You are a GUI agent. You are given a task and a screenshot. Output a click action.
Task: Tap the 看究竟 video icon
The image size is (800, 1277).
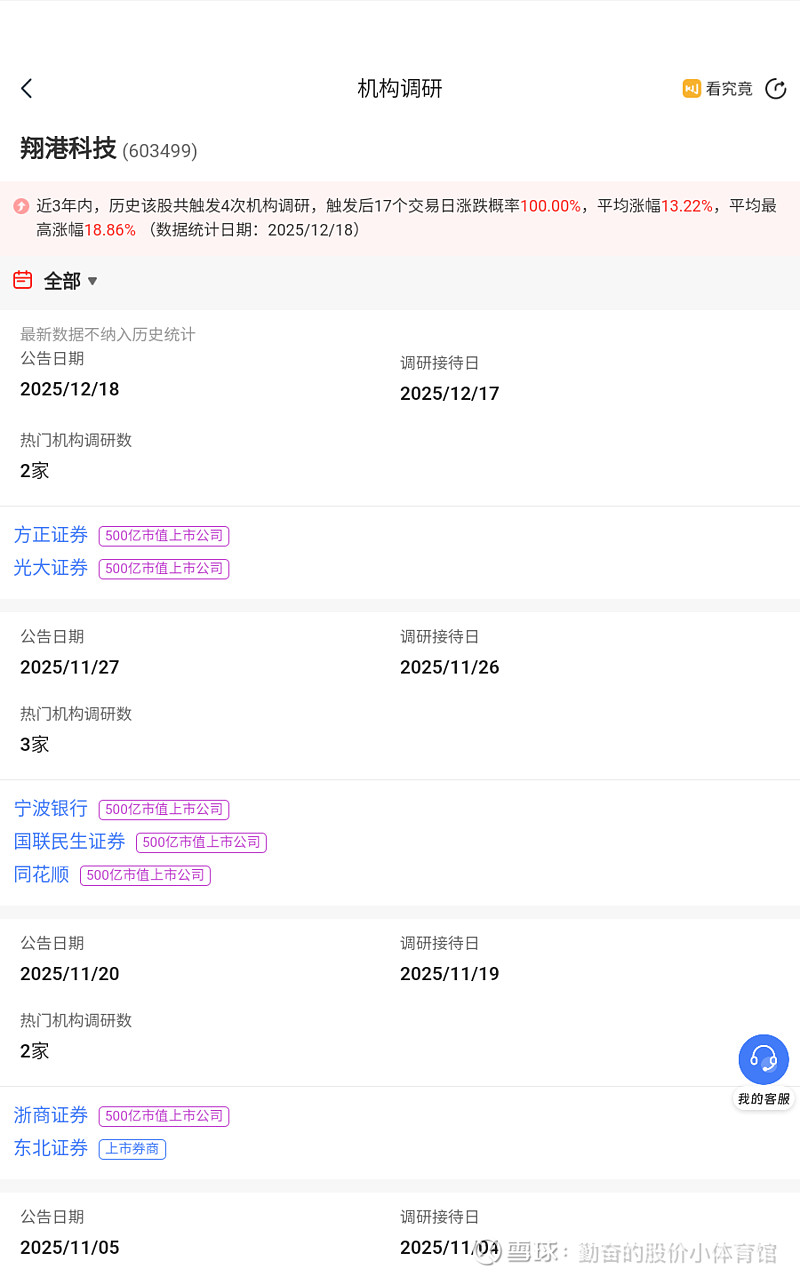(x=691, y=89)
